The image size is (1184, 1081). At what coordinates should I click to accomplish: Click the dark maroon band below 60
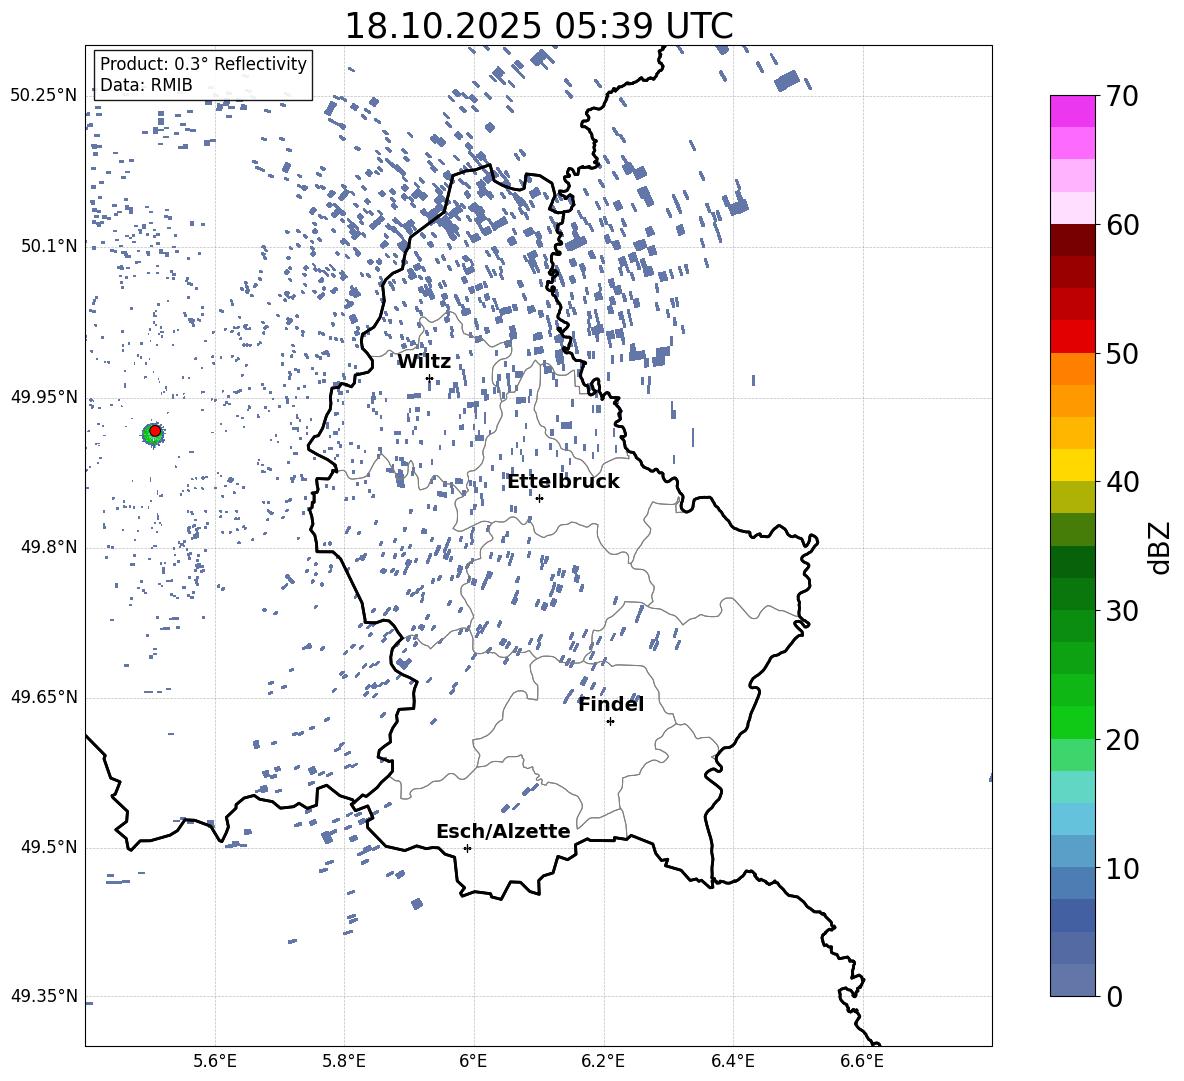[1072, 240]
